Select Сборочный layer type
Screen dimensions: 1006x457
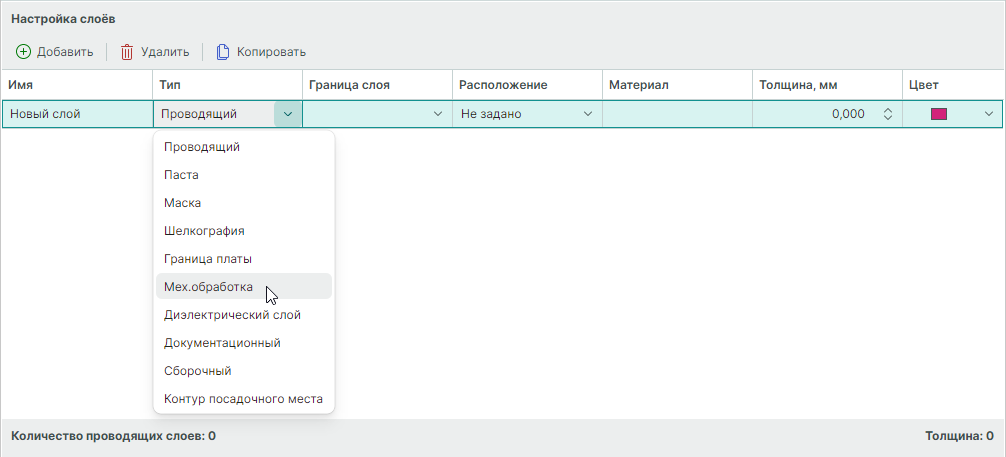point(198,371)
